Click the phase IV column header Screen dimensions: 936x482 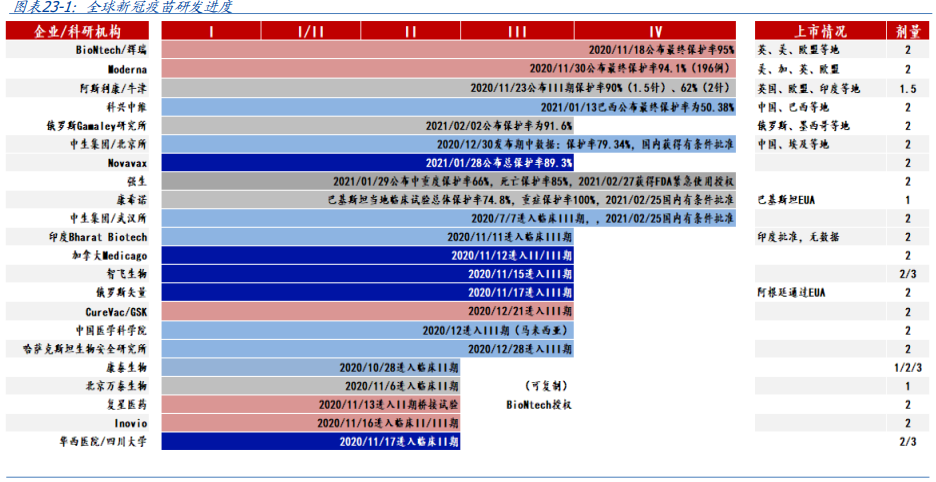click(x=655, y=31)
